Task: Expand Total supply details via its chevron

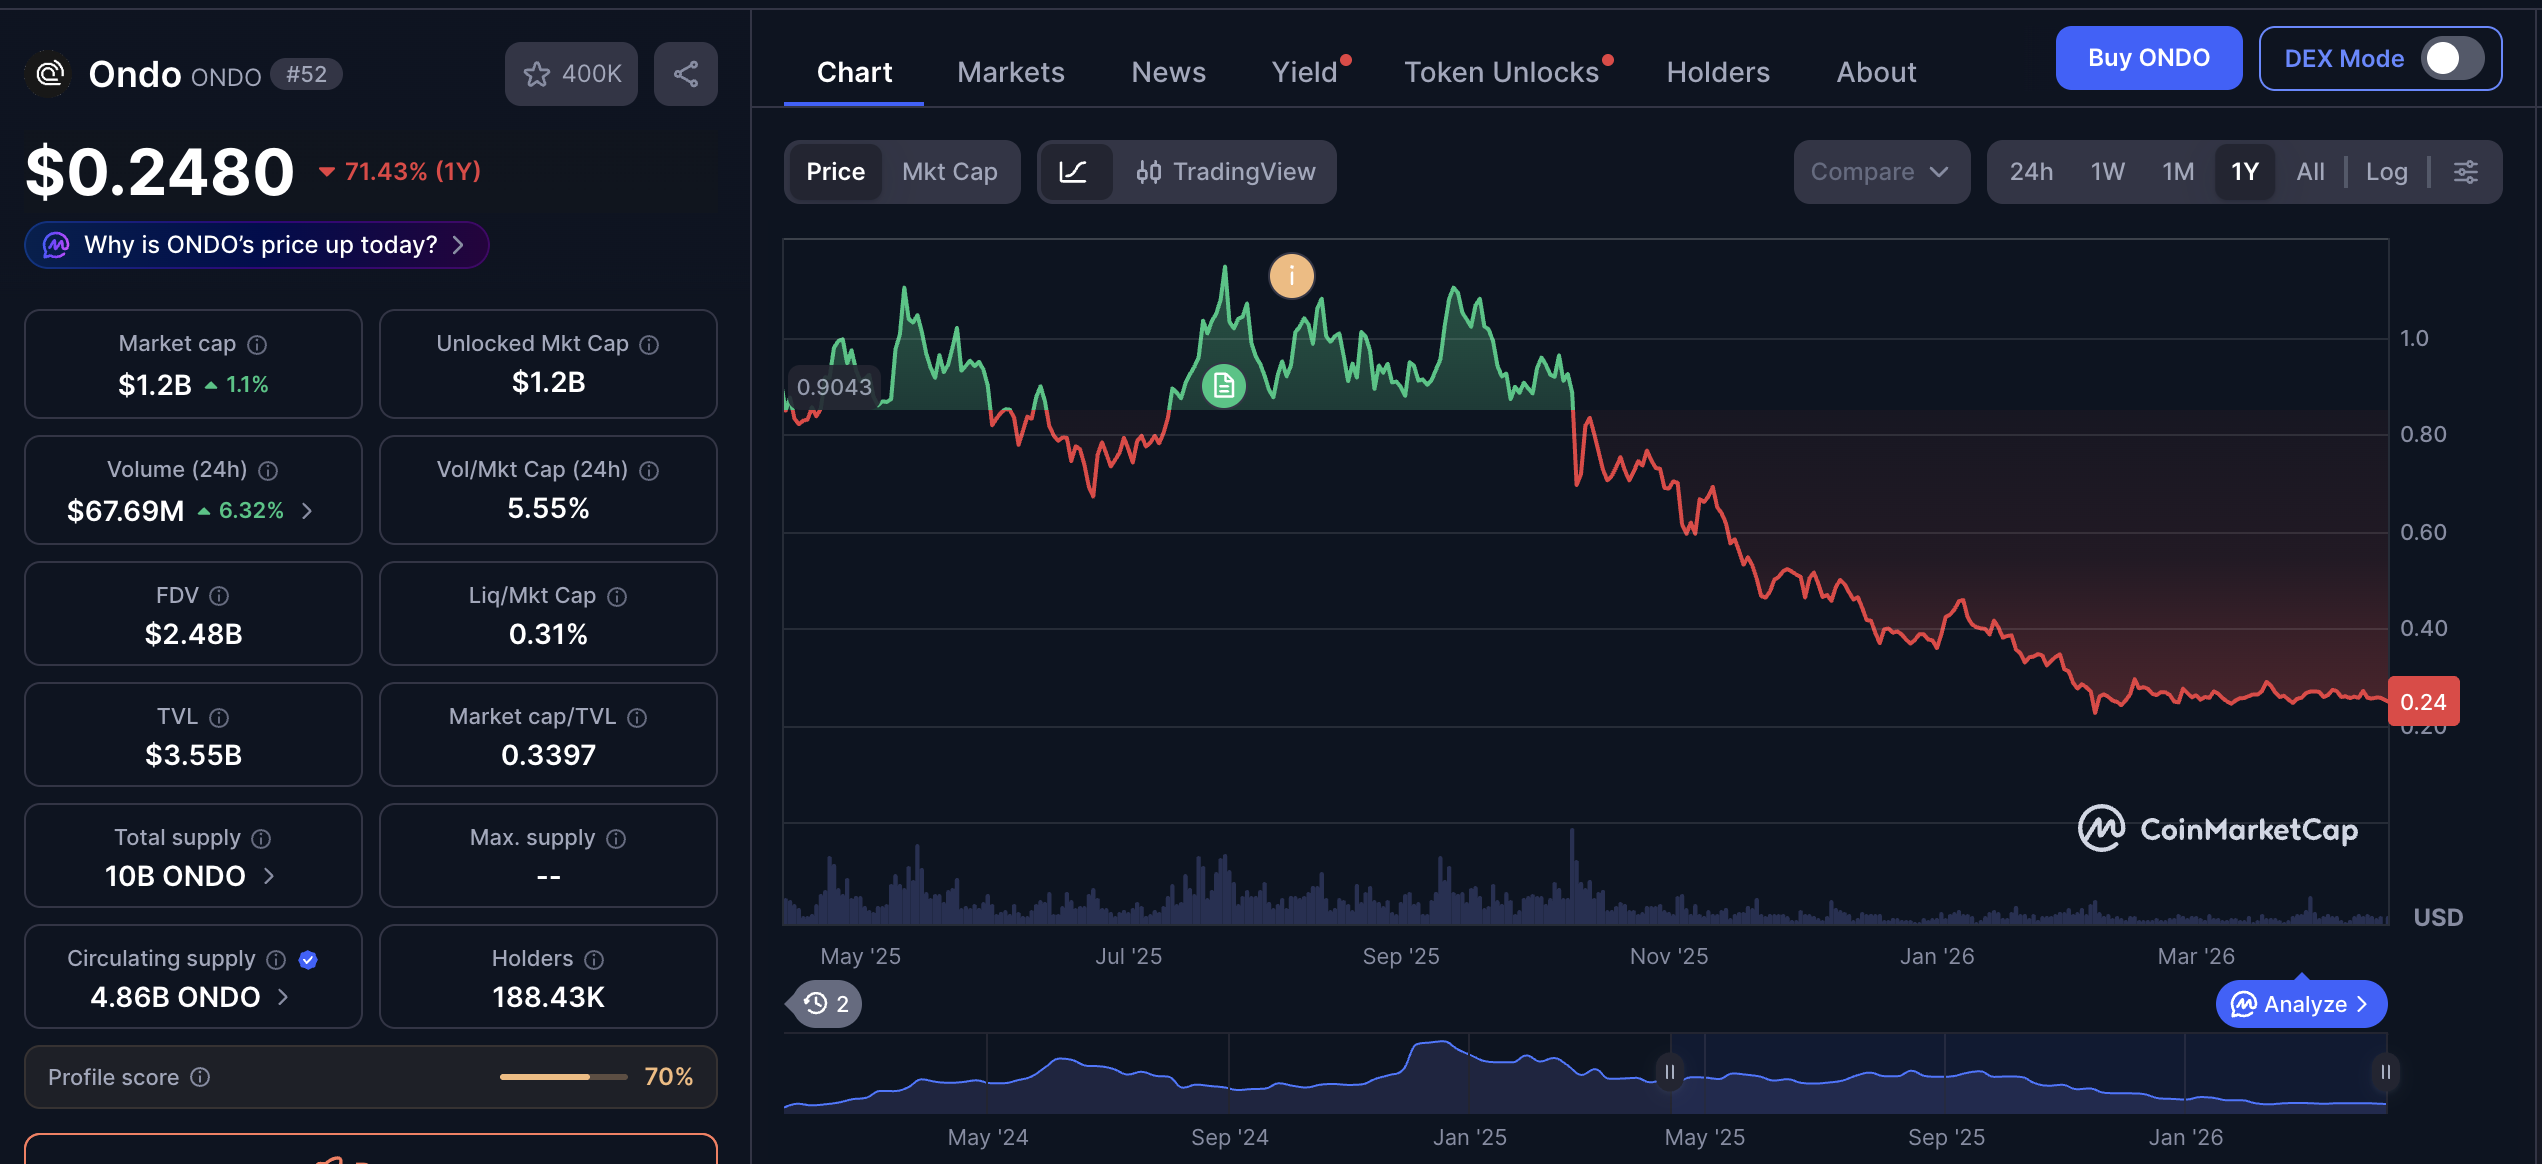Action: 269,876
